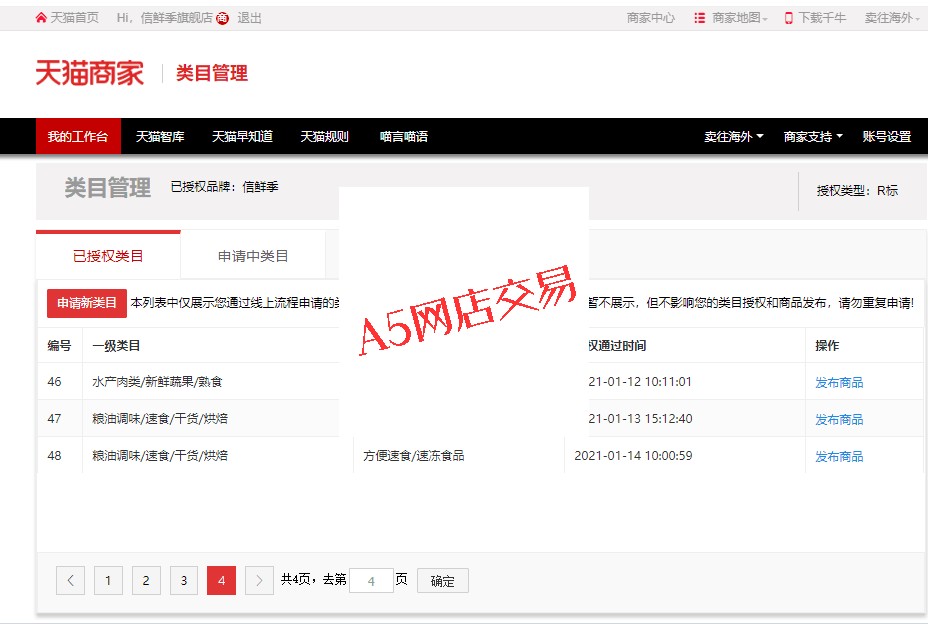Viewport: 928px width, 624px height.
Task: Open 商家中心 link
Action: (x=650, y=18)
